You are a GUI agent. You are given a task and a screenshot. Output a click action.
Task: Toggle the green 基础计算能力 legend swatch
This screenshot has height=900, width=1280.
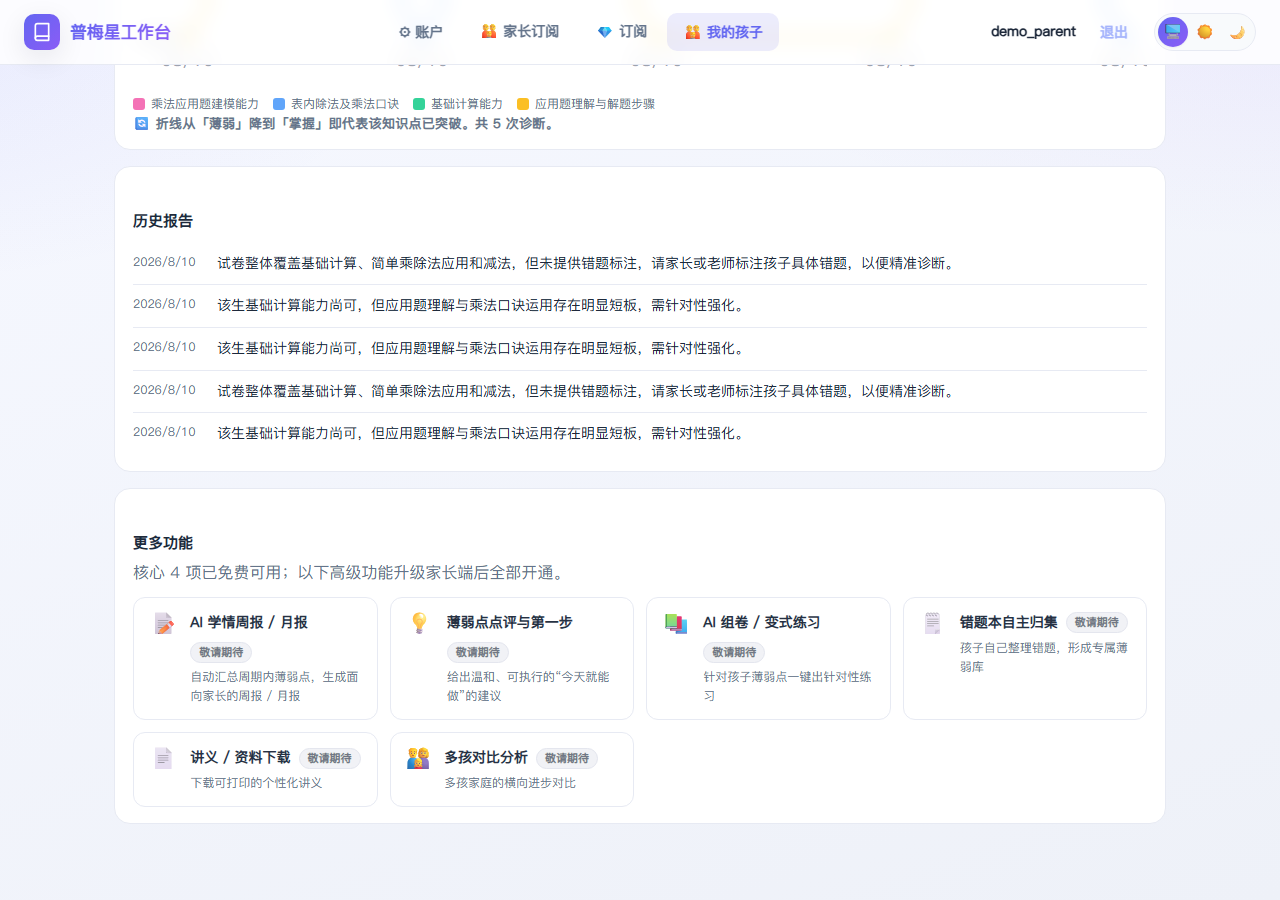coord(419,104)
